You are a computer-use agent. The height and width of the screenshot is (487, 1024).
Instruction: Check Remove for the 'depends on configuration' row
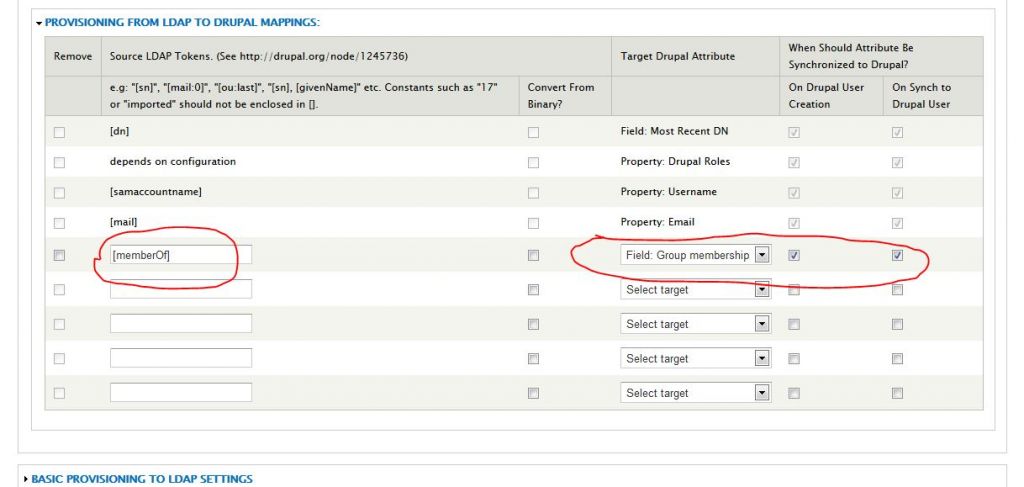(59, 162)
